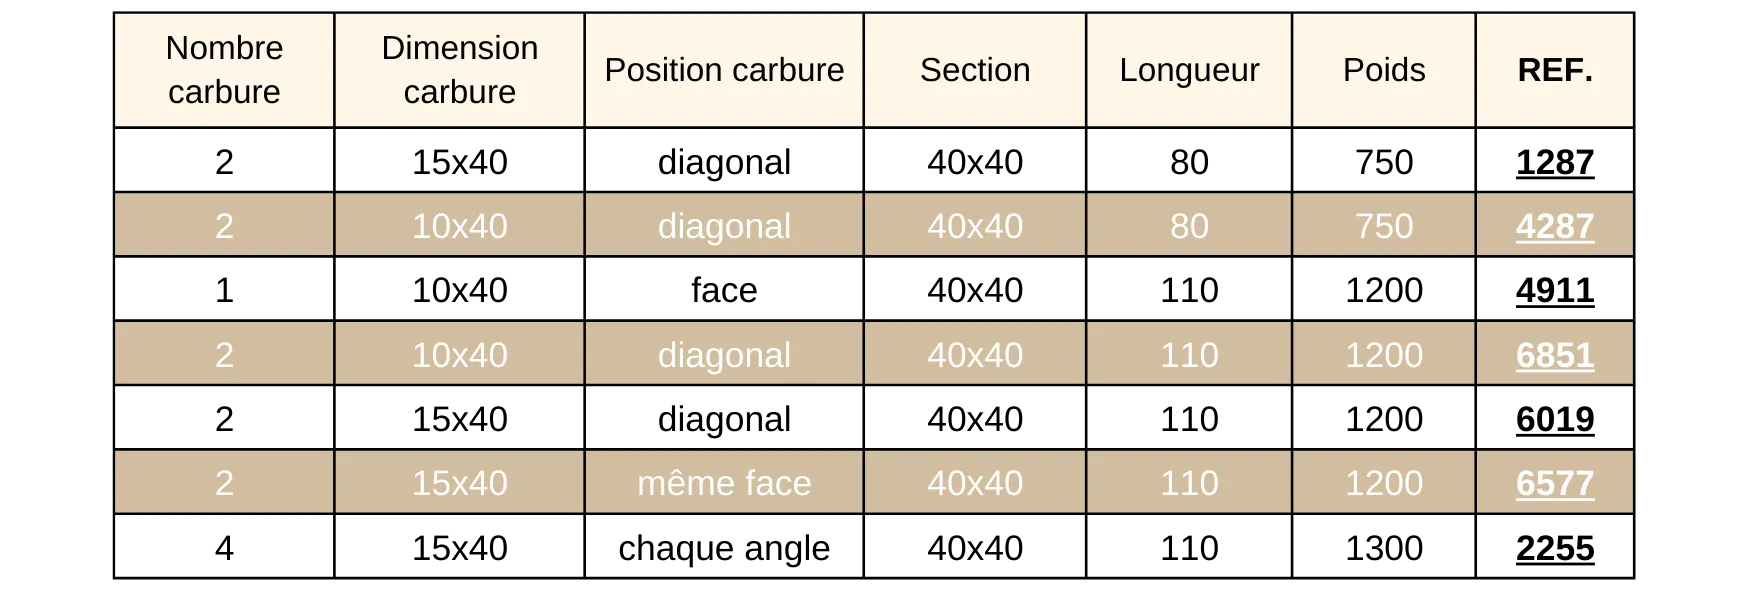Click the Poids column header

[x=1383, y=70]
